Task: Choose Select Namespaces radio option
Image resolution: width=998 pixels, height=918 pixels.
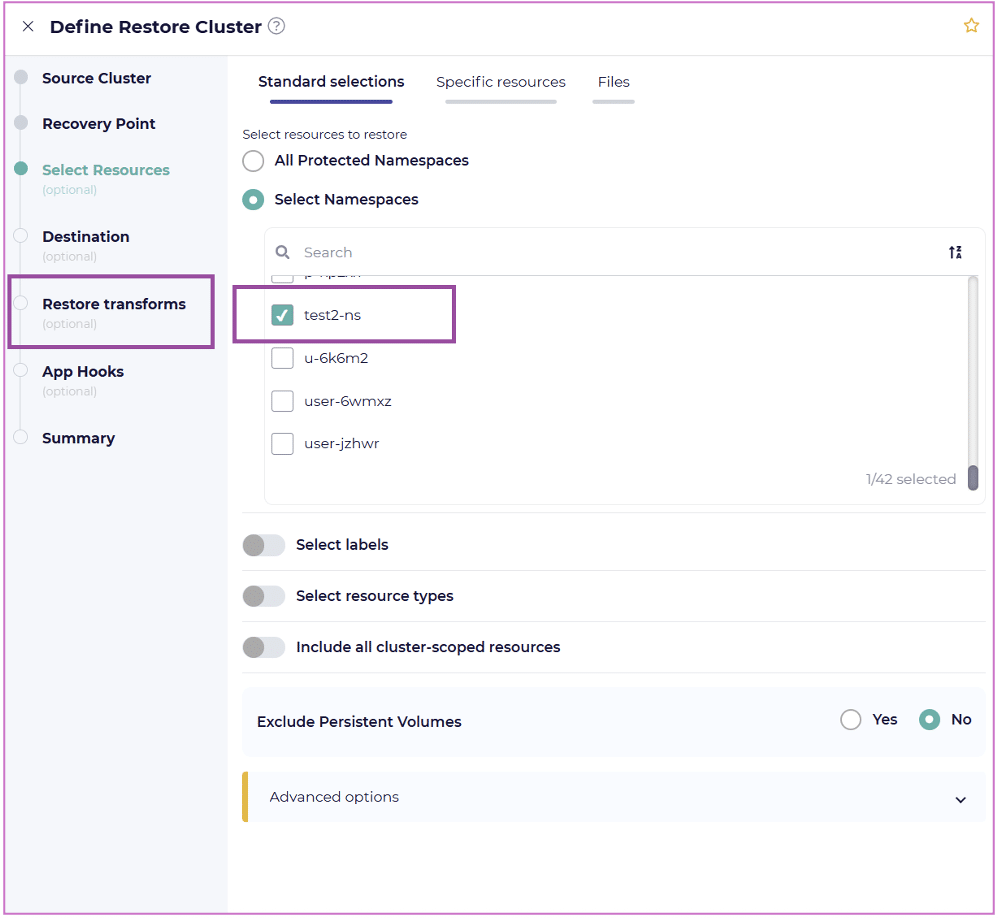Action: [x=253, y=200]
